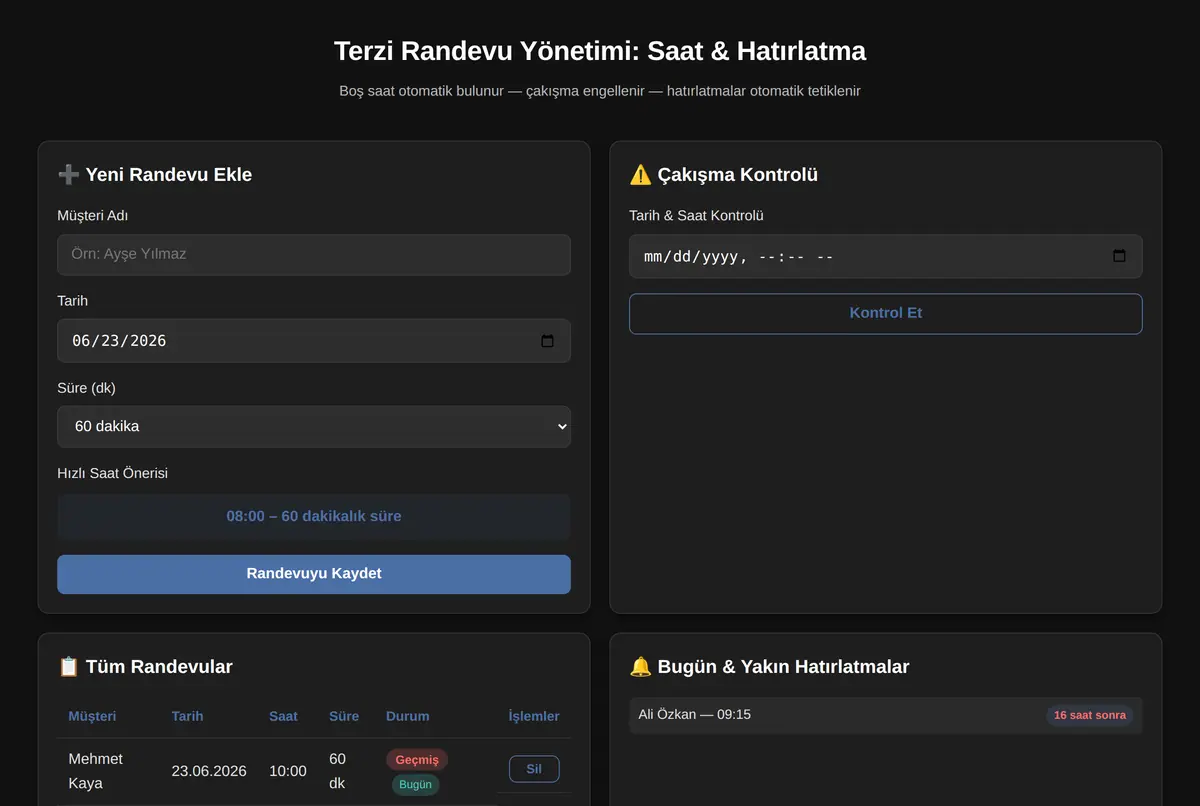Click the Tarih date field showing 06/23/2026
This screenshot has width=1200, height=806.
pyautogui.click(x=314, y=341)
